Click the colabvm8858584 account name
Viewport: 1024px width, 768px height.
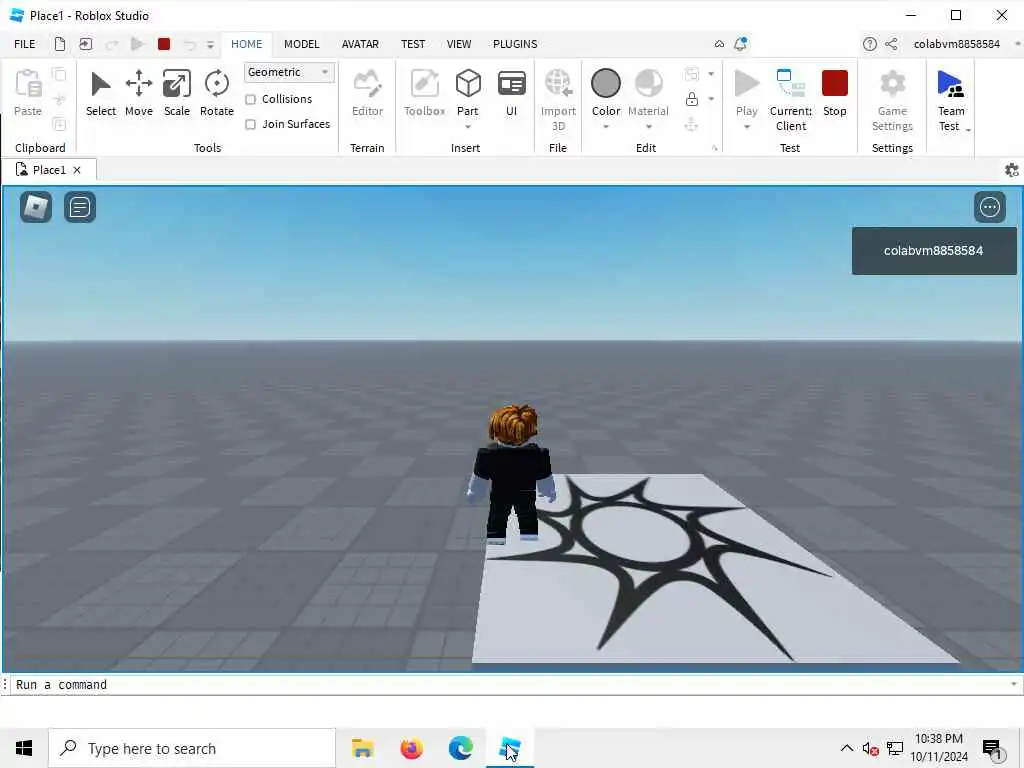point(956,44)
